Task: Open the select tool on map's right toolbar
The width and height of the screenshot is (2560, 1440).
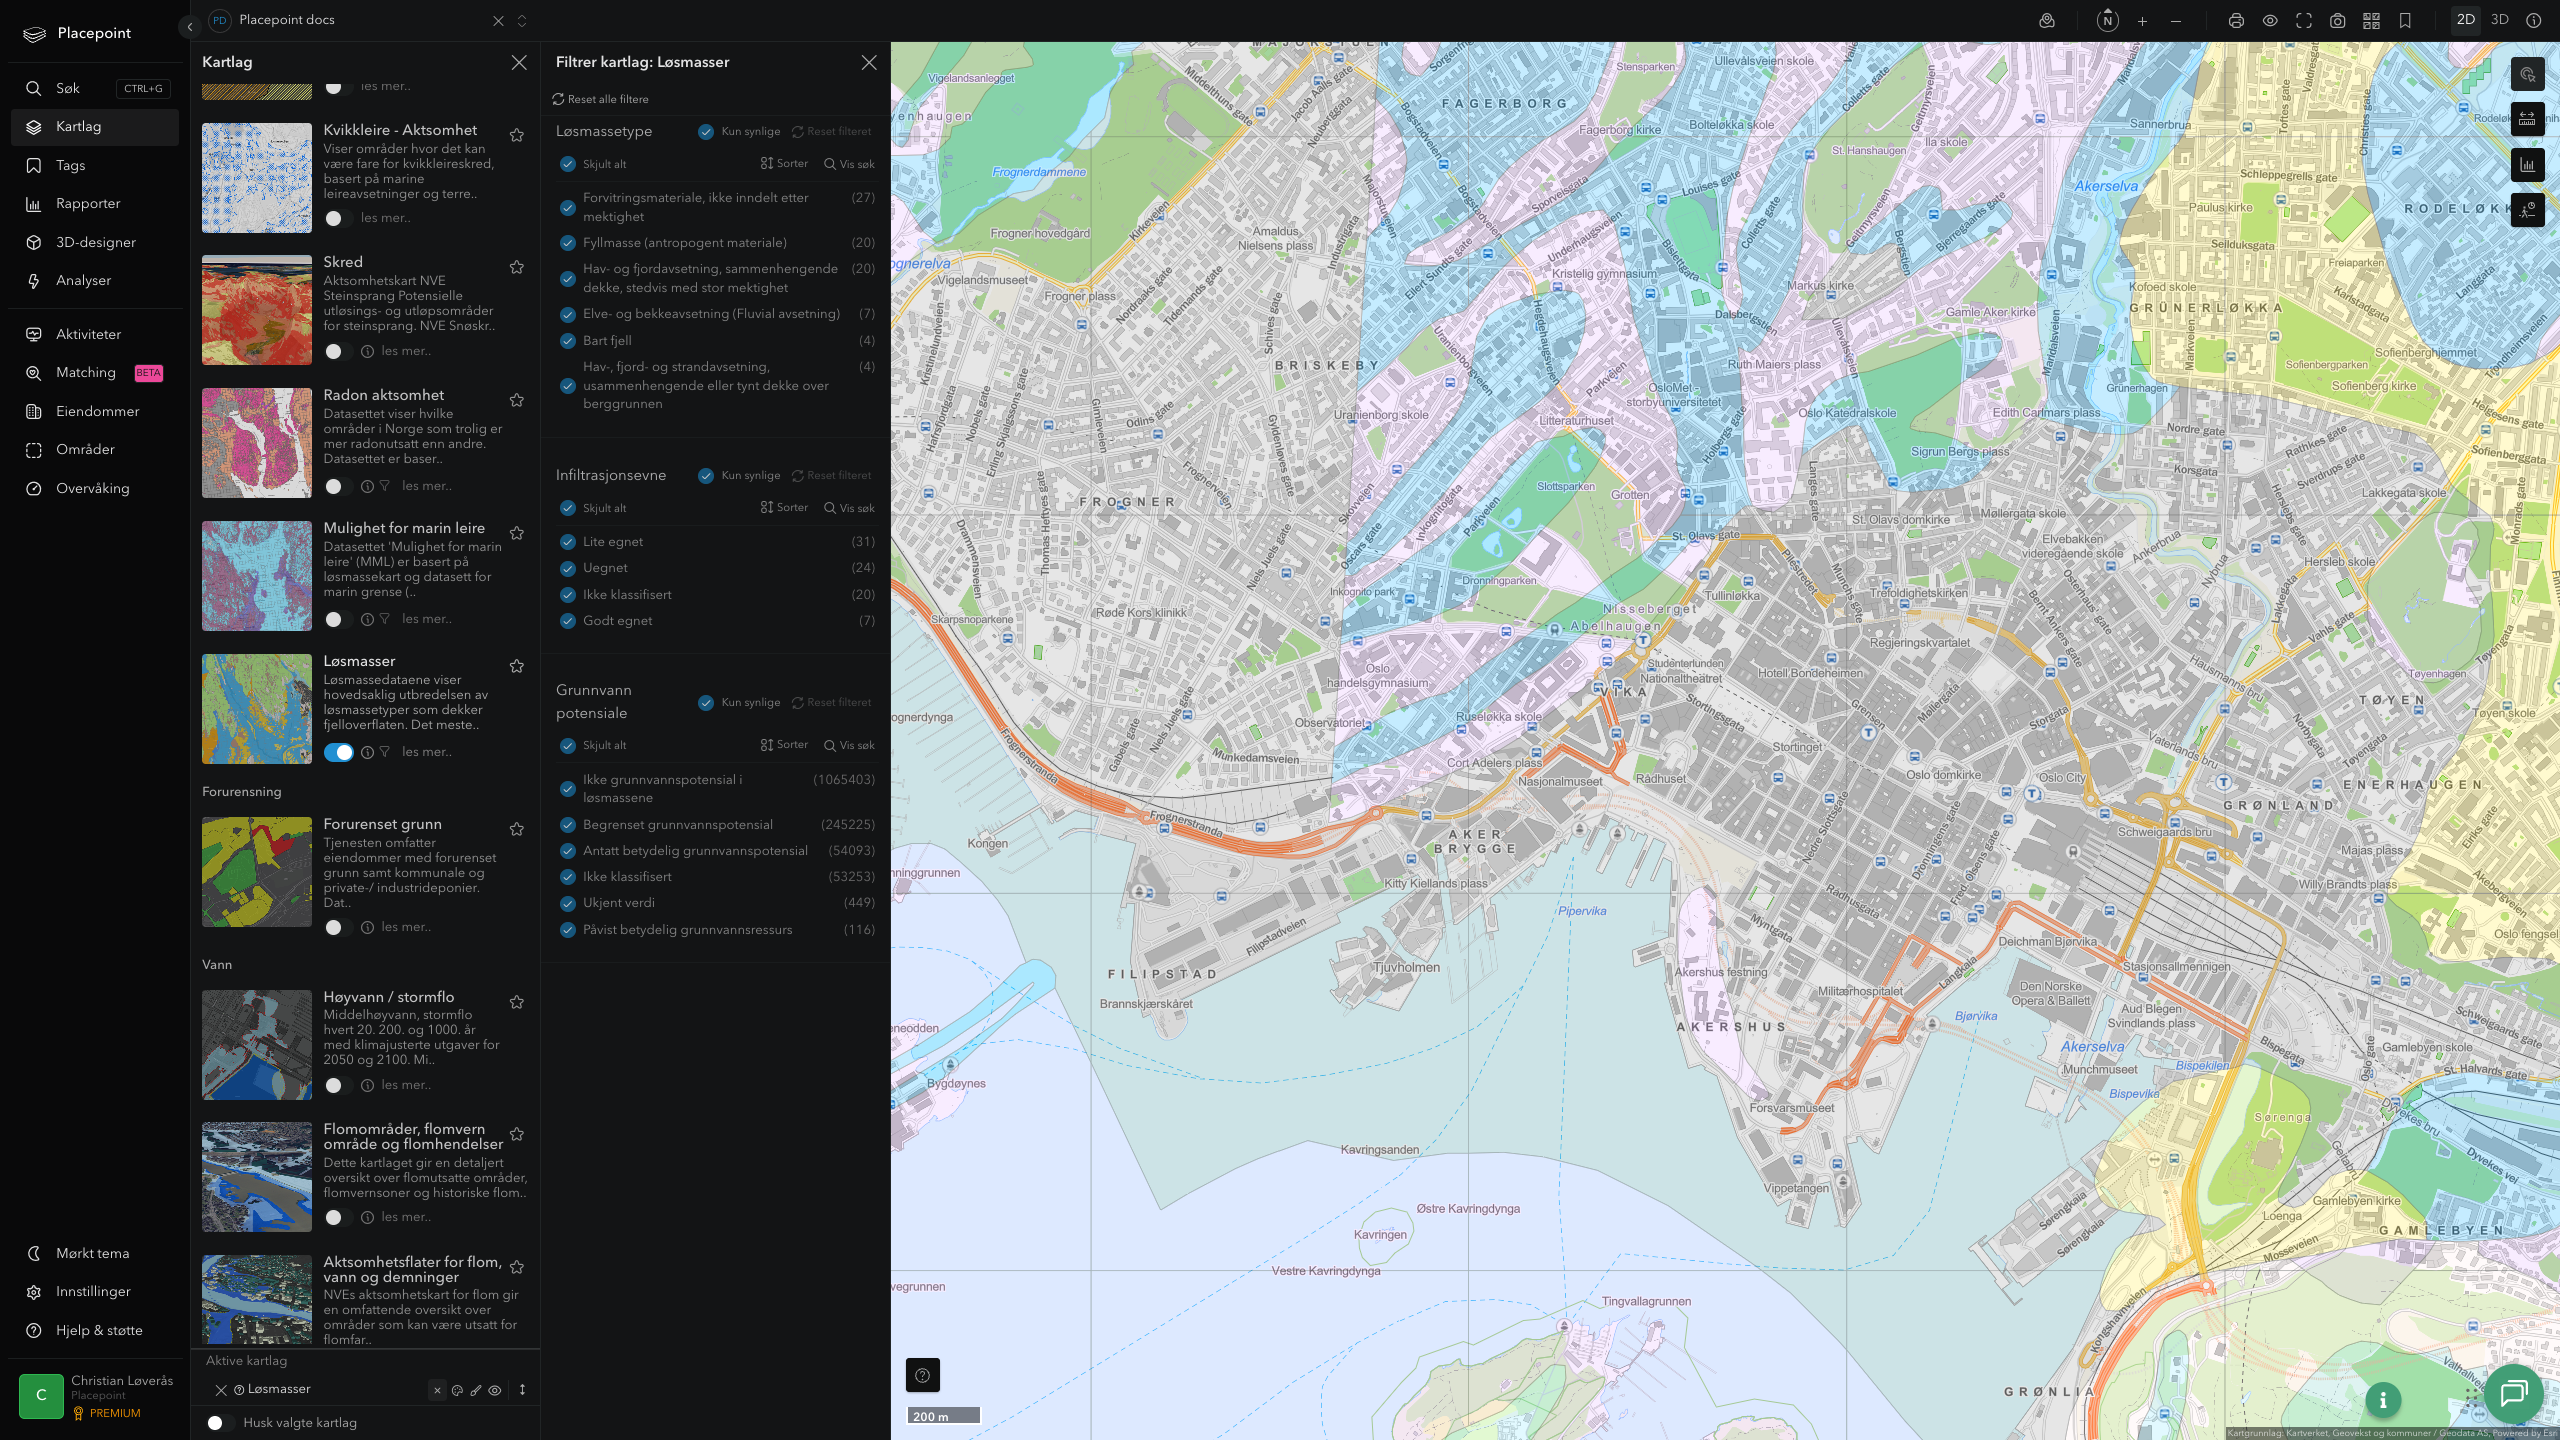Action: coord(2527,74)
